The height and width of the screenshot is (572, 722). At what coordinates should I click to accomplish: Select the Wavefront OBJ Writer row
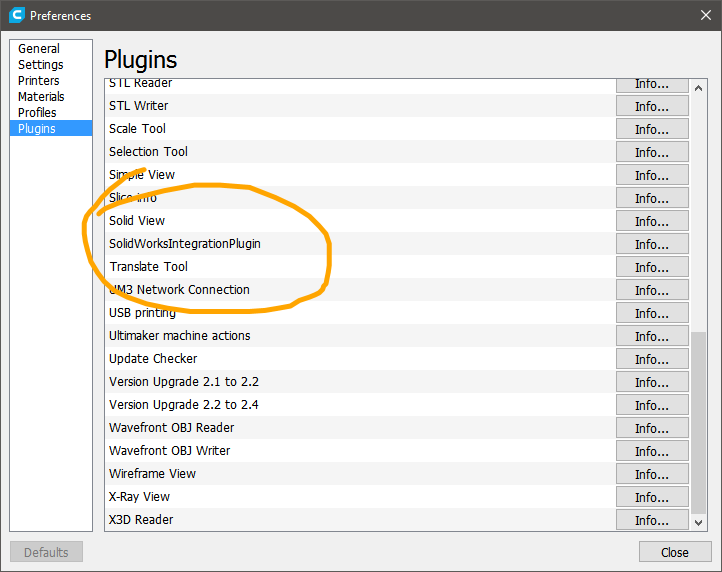coord(360,451)
